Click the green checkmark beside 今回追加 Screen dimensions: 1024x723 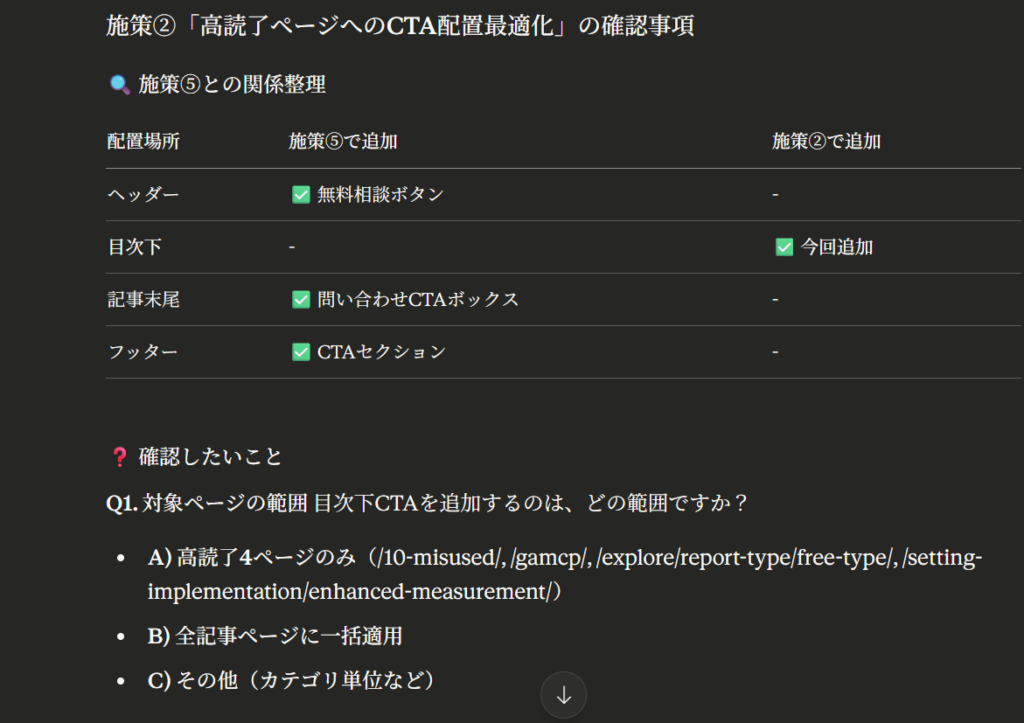tap(784, 247)
